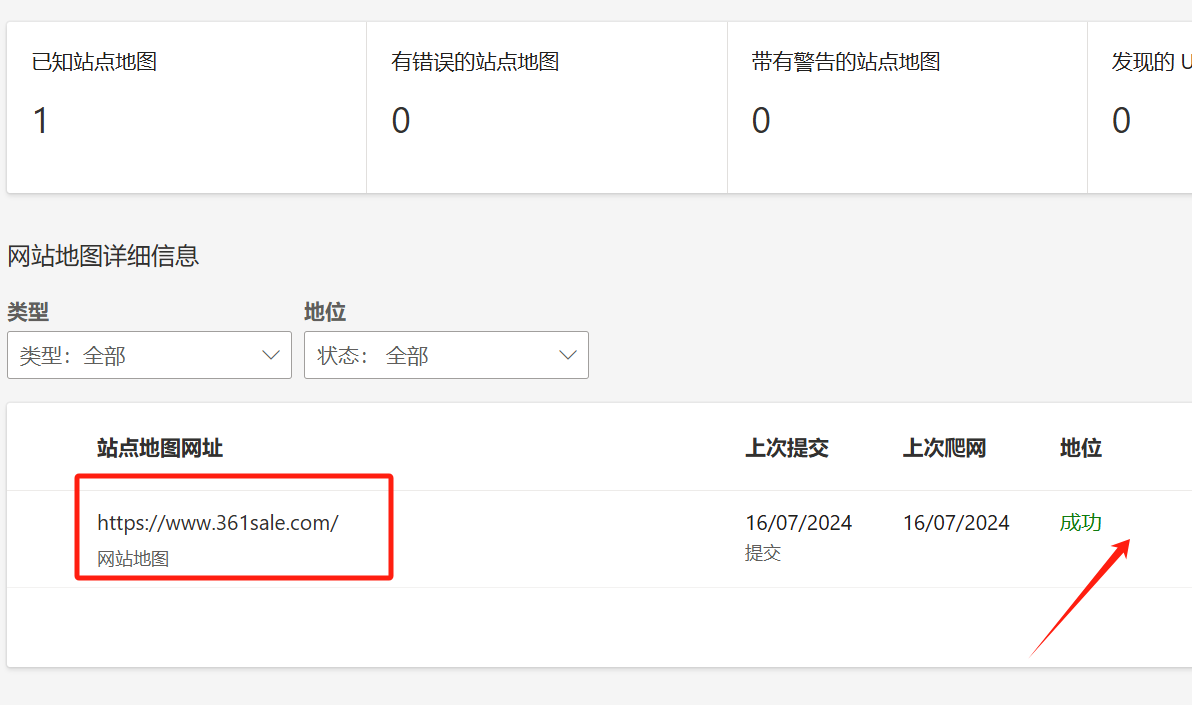
Task: Click the count 0 under 有错误的站点地图
Action: 401,121
